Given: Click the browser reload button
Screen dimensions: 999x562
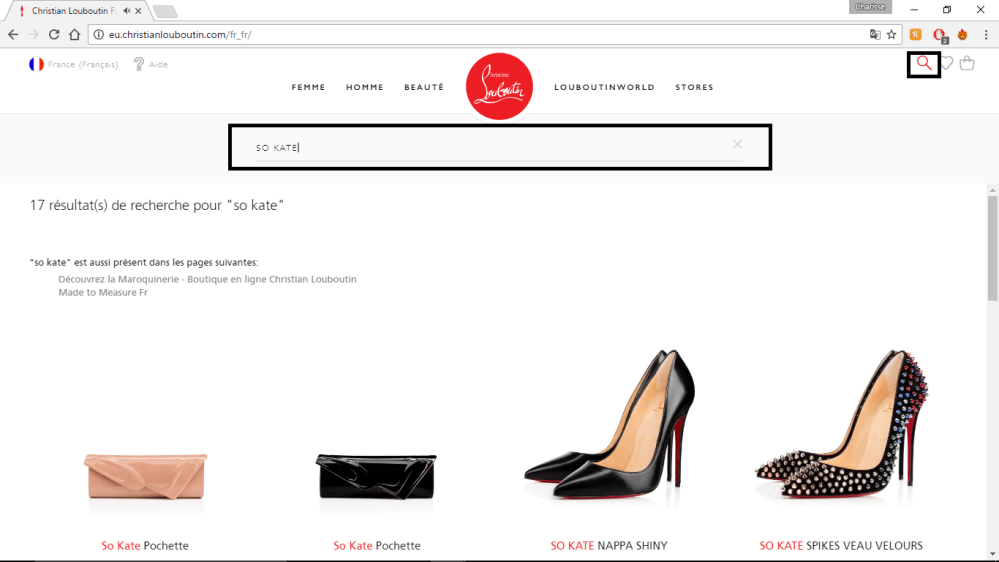Looking at the screenshot, I should pyautogui.click(x=54, y=34).
